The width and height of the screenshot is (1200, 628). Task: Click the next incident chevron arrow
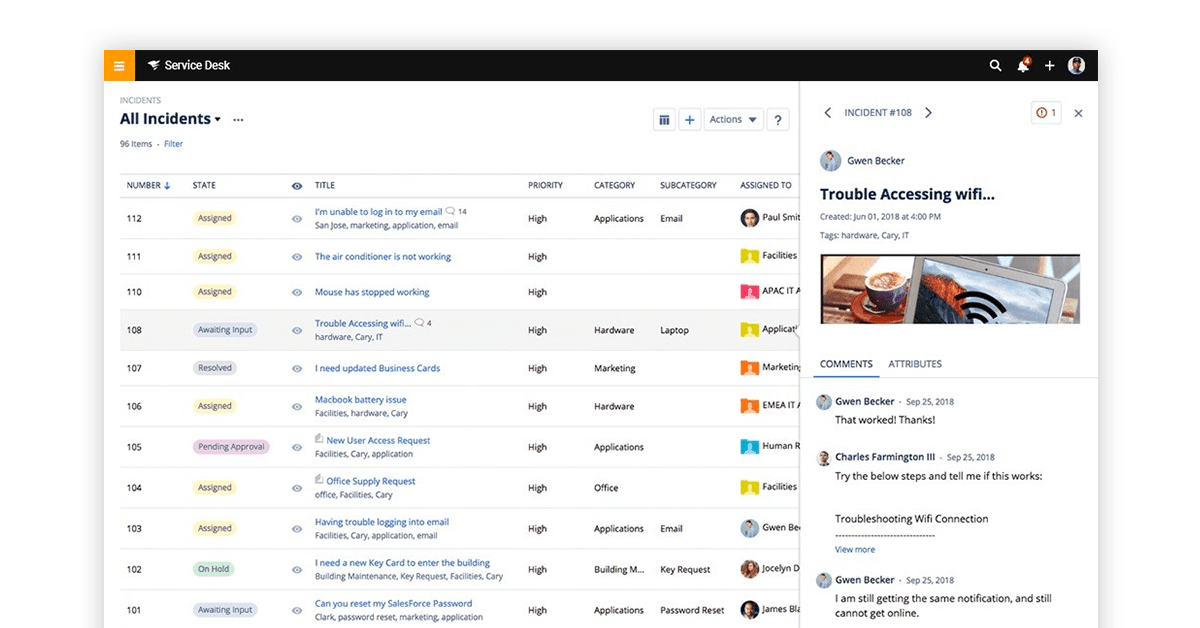pos(928,113)
